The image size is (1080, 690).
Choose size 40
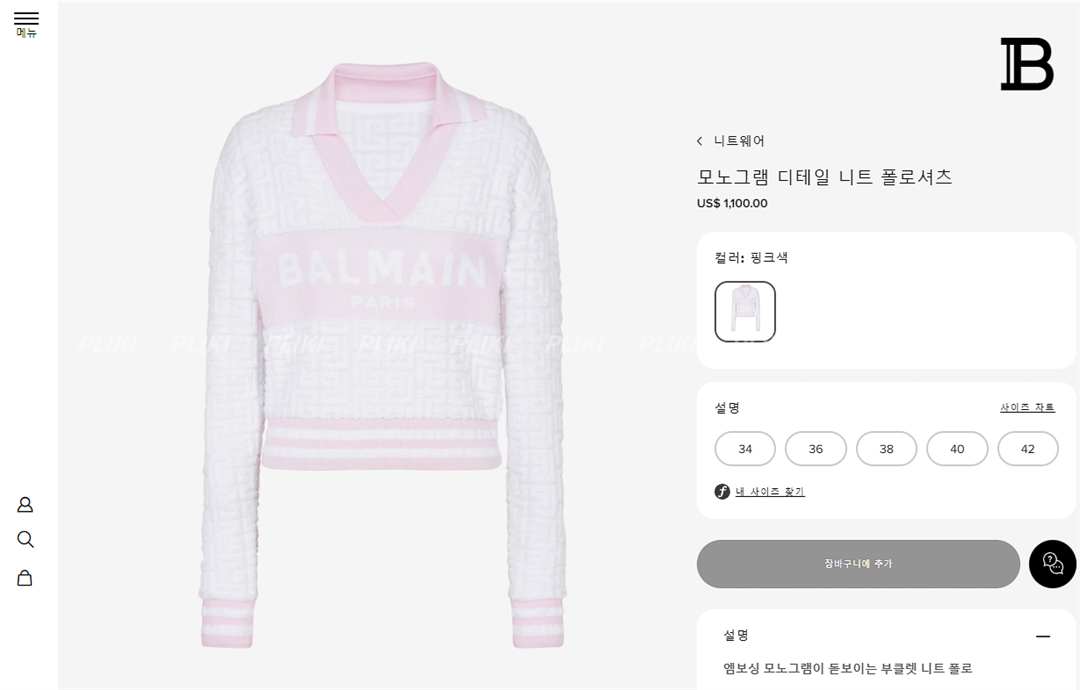pyautogui.click(x=957, y=449)
